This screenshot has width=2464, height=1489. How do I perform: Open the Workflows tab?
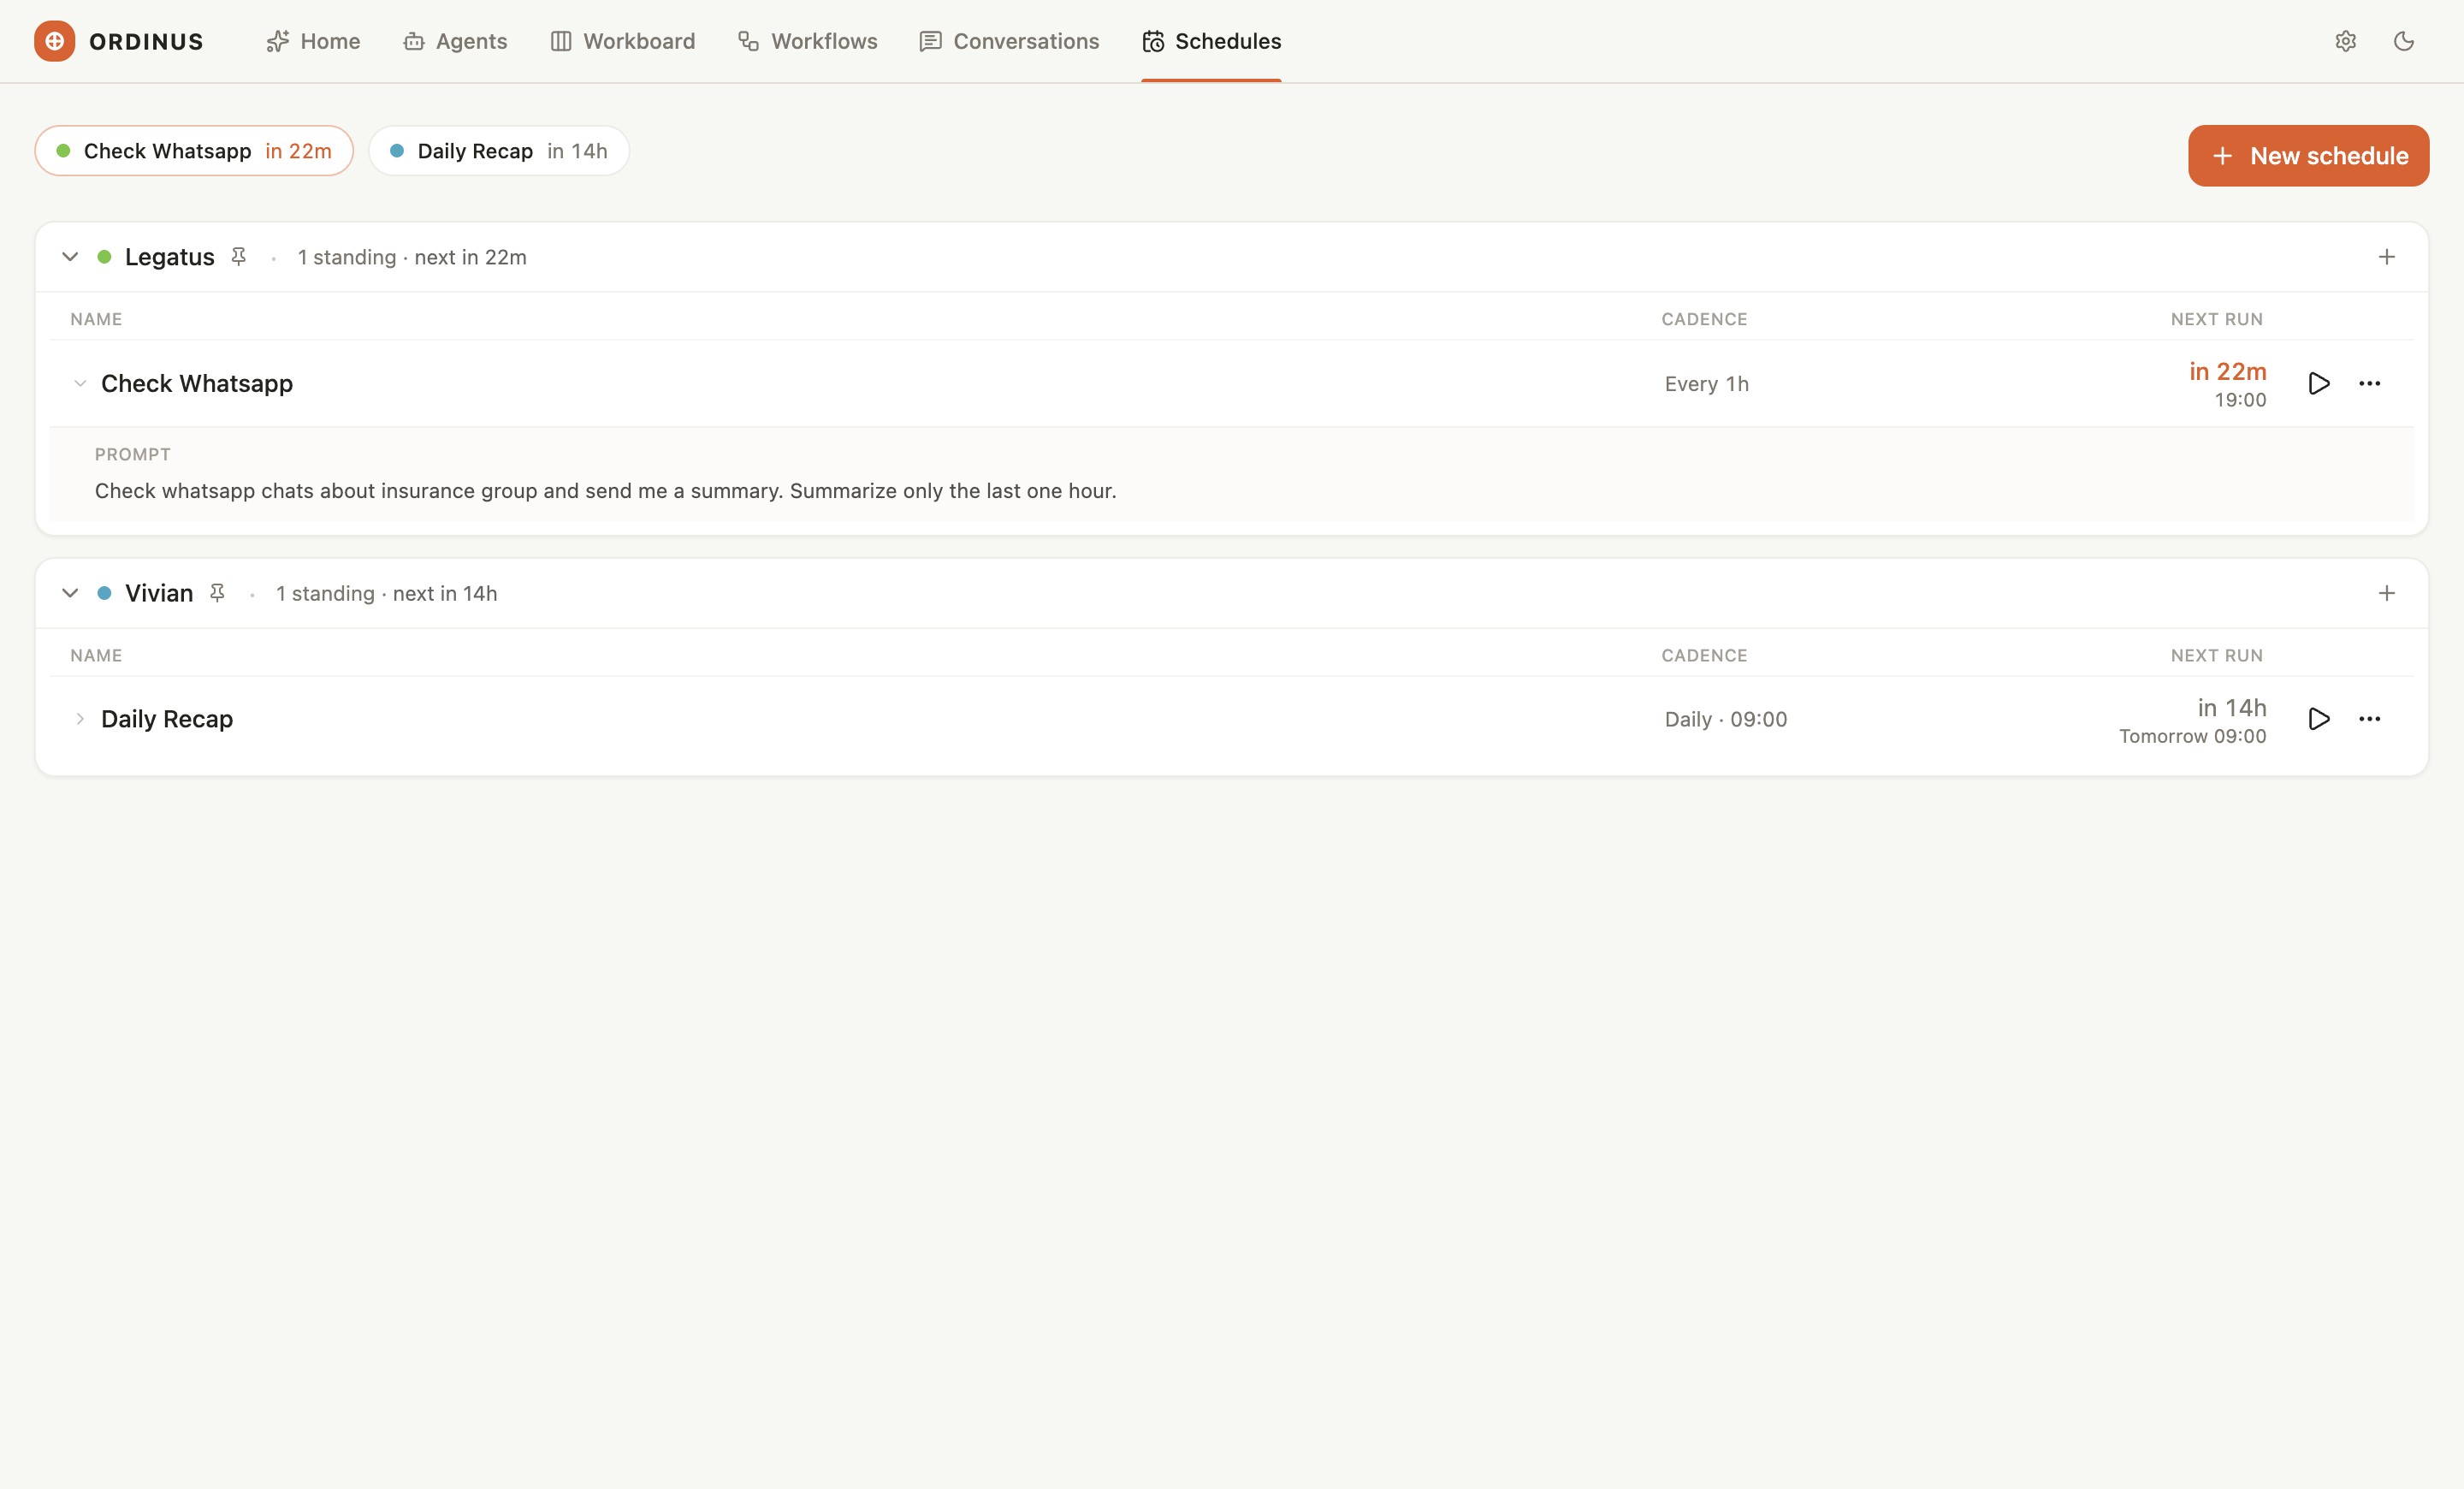(x=807, y=41)
